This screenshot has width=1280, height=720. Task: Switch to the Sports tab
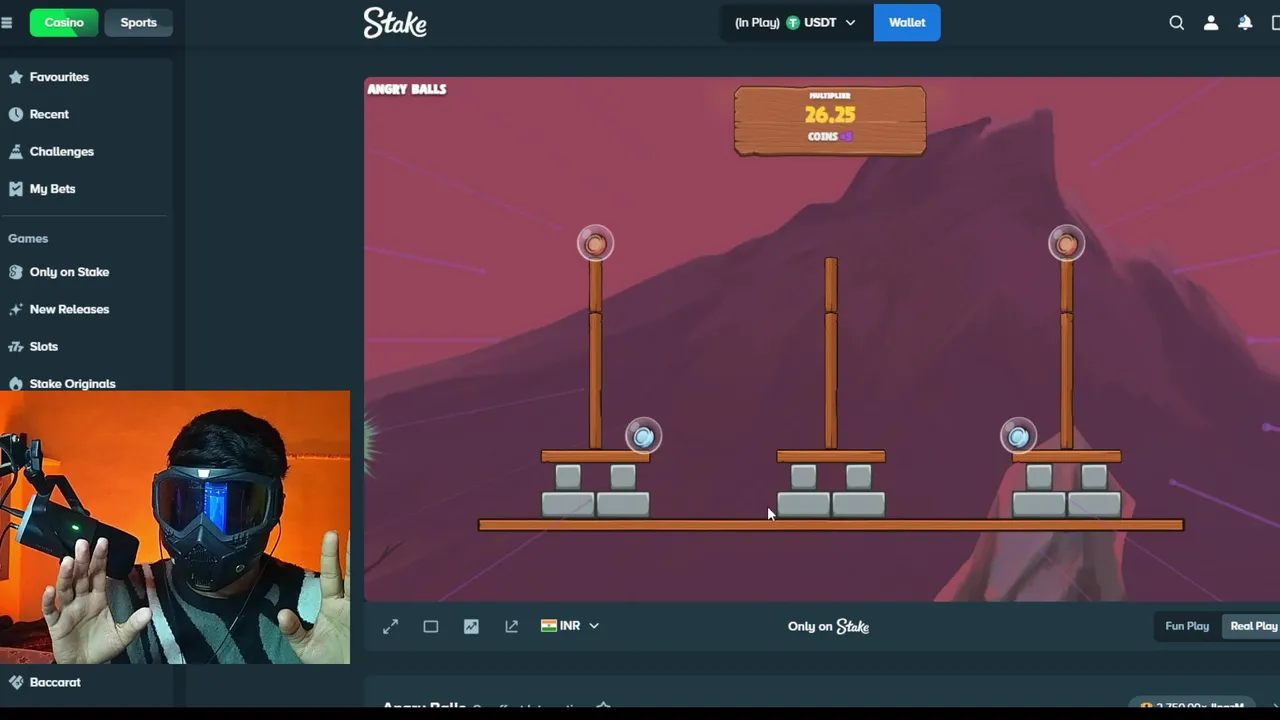(x=138, y=22)
